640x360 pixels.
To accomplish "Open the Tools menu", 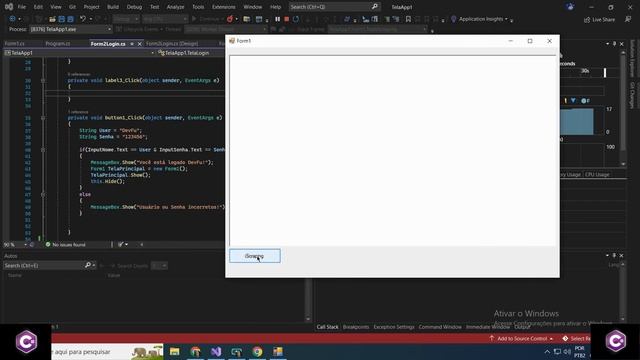I will click(198, 7).
